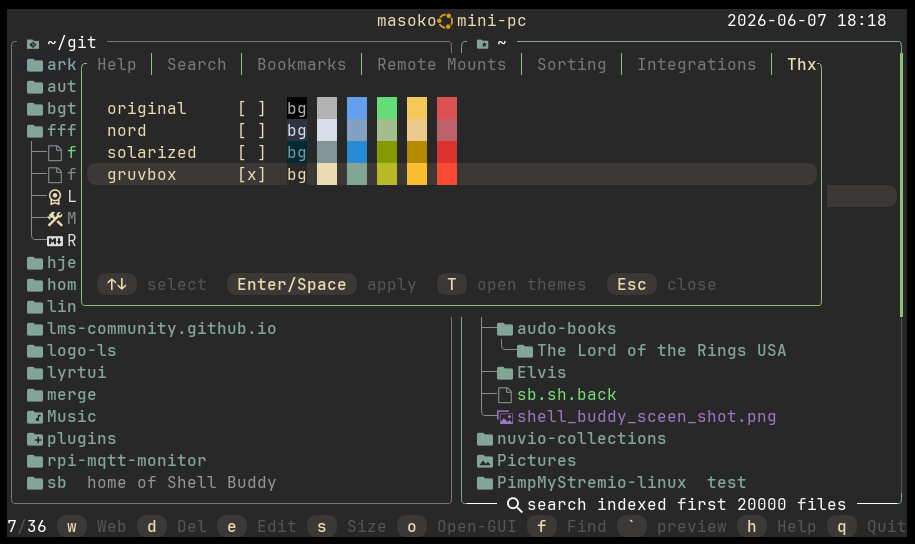The image size is (915, 544).
Task: Click the e Edit shortcut key
Action: point(232,526)
